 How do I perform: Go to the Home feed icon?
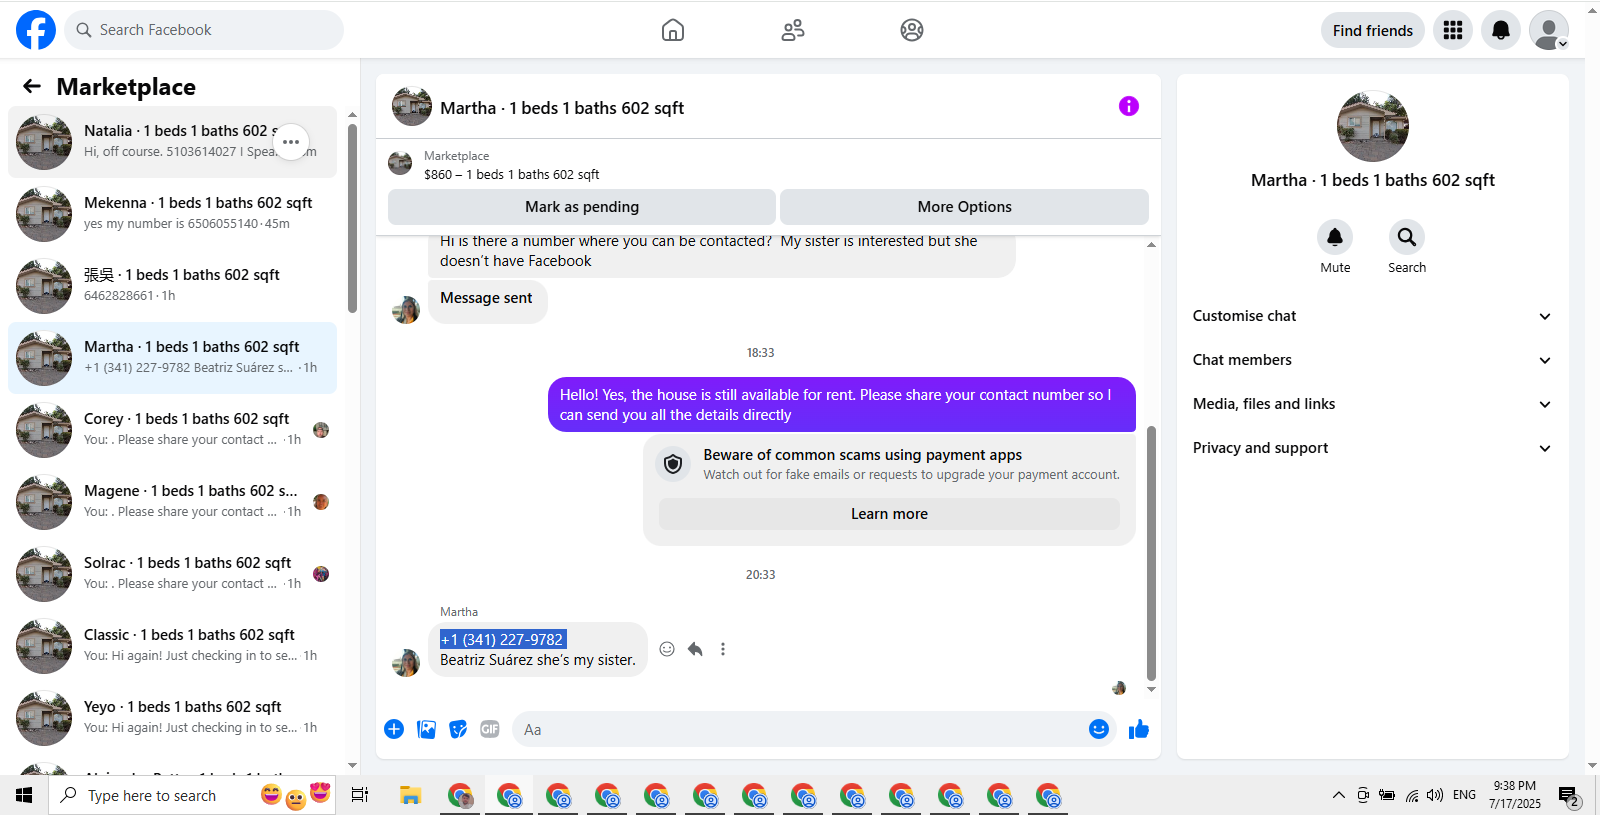[x=673, y=30]
